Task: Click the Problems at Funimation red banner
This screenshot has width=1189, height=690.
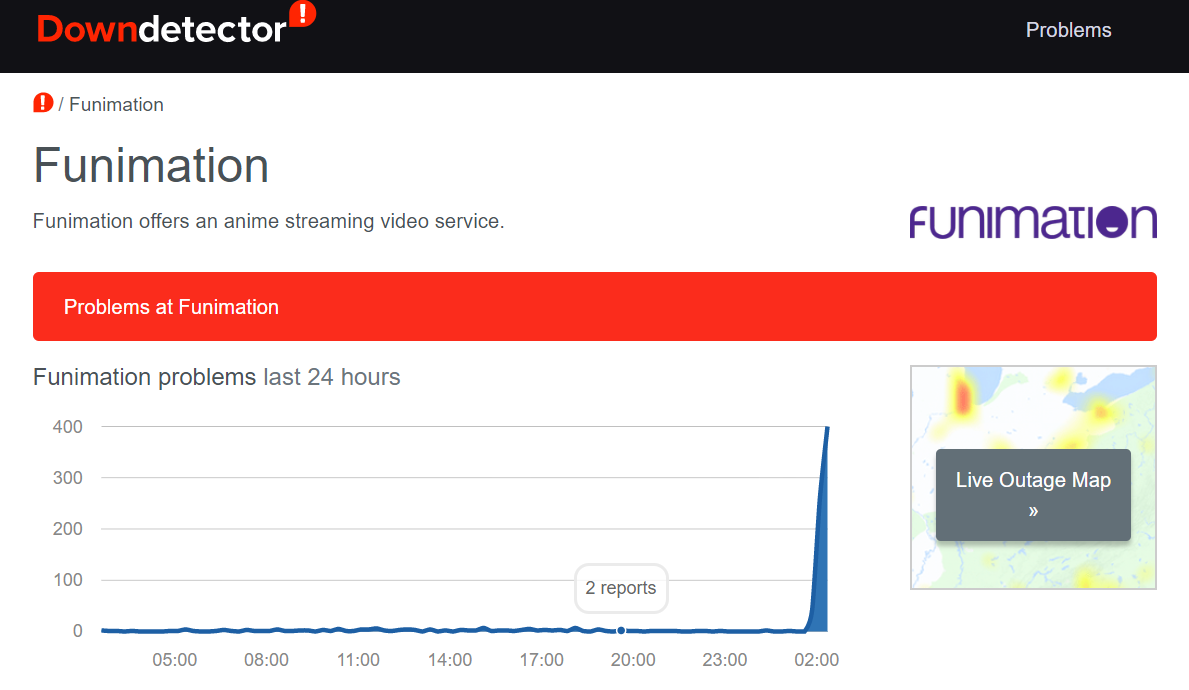Action: tap(594, 306)
